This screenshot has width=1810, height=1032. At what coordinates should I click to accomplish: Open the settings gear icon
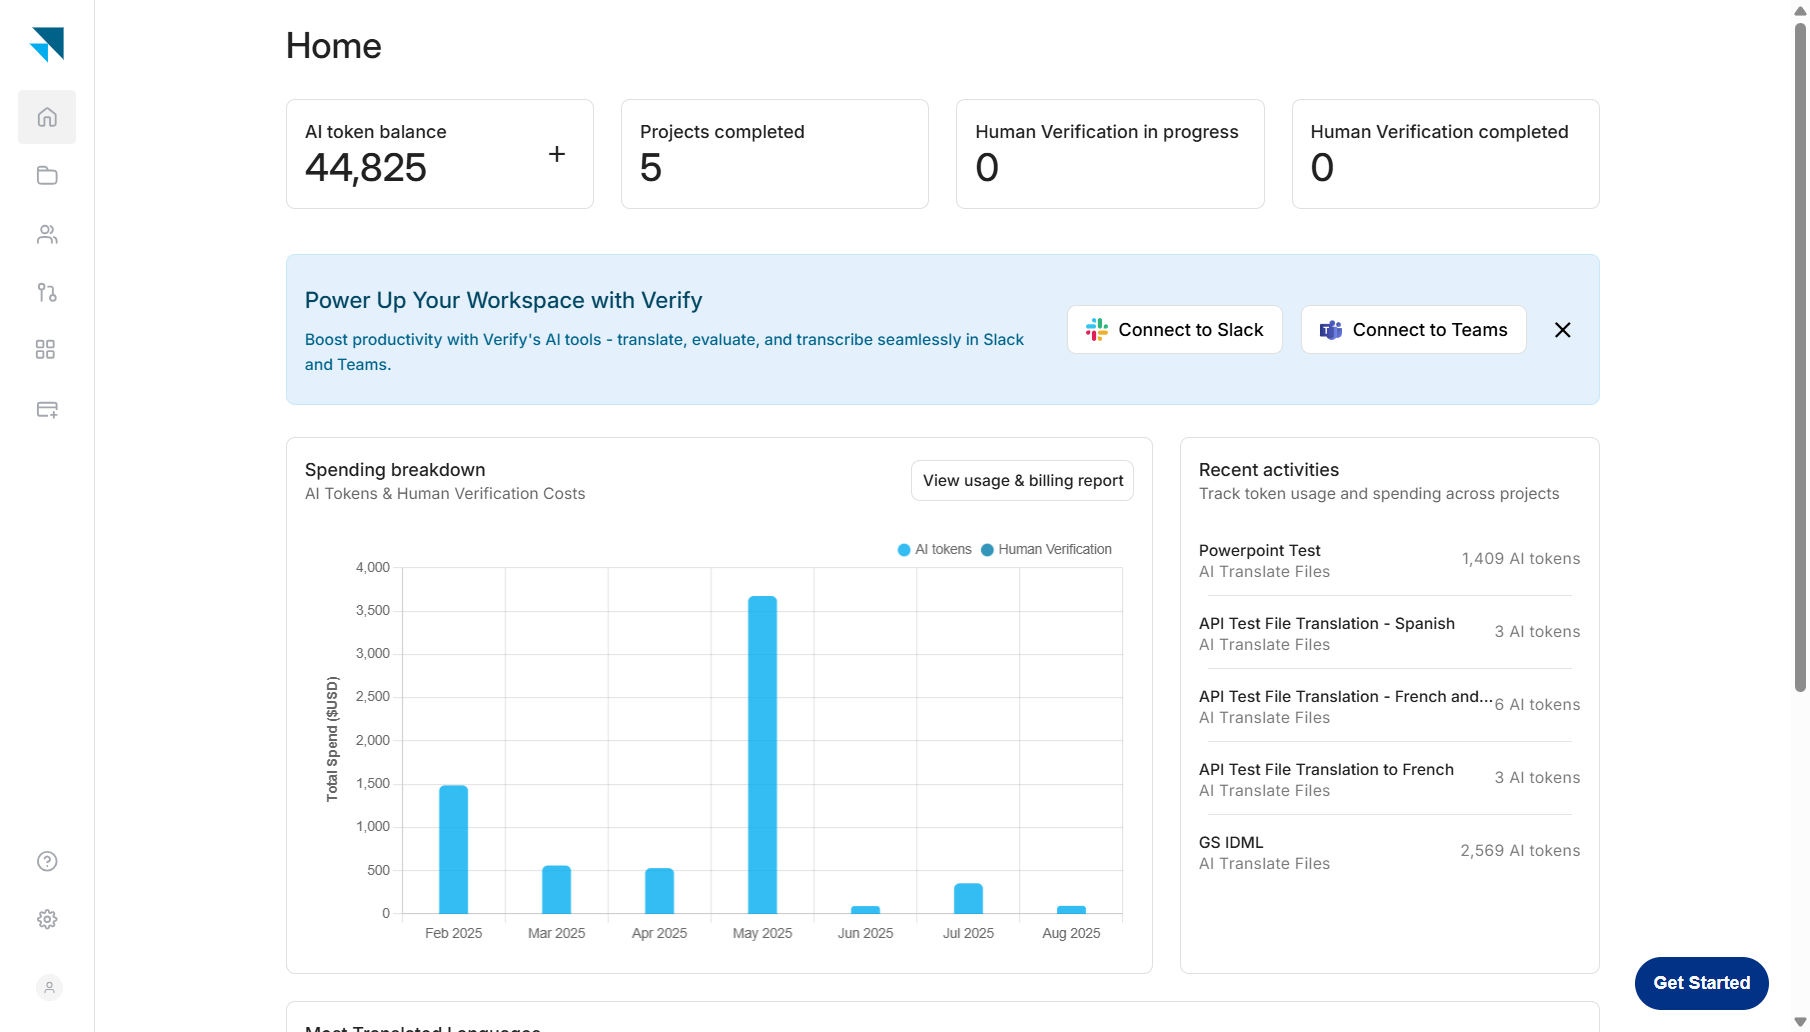47,919
